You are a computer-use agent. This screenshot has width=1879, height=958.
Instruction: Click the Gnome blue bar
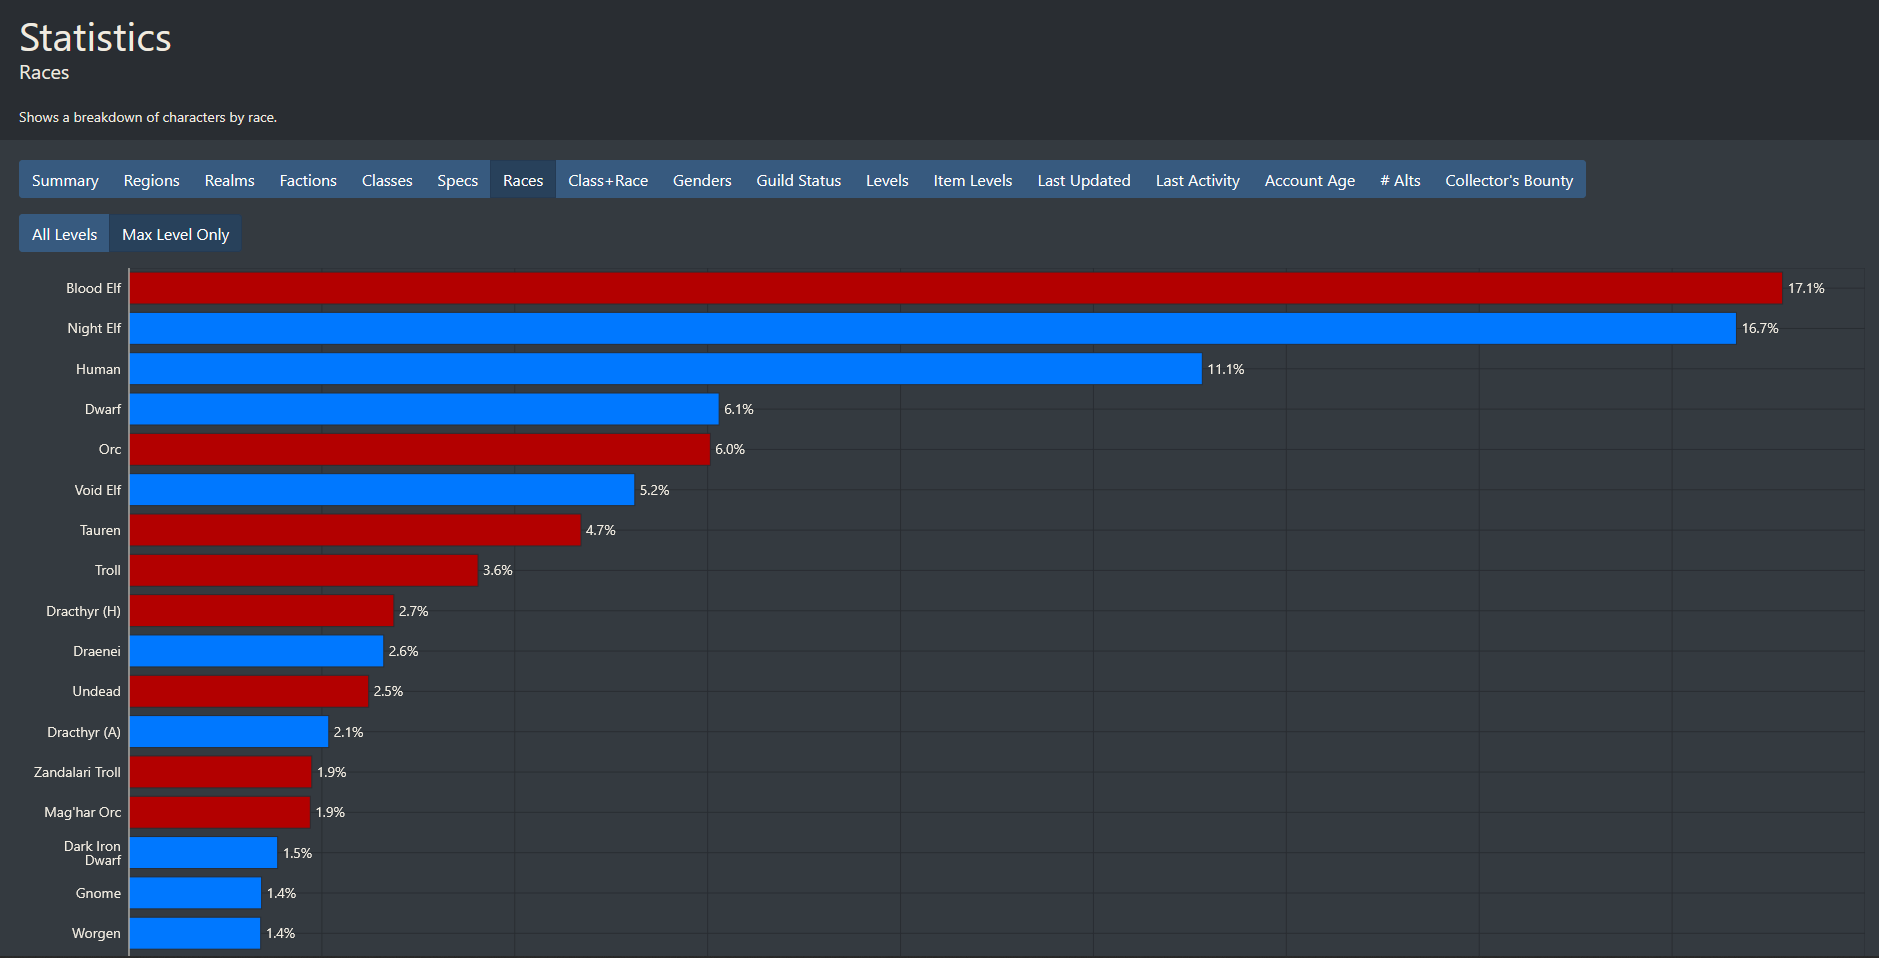coord(195,893)
